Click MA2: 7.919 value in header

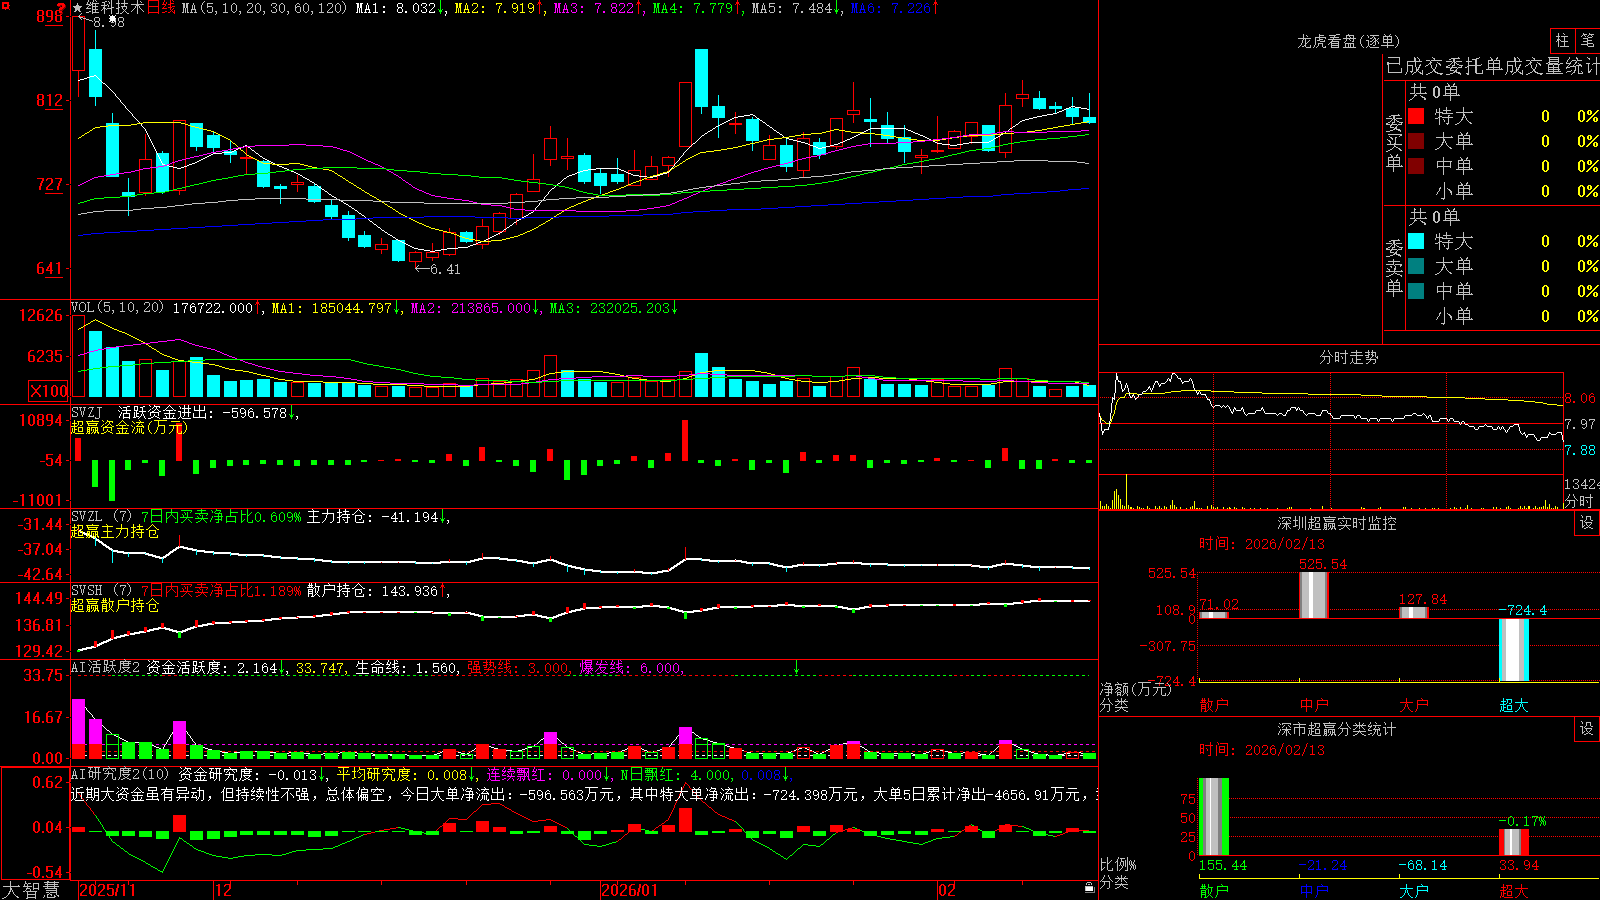click(499, 8)
